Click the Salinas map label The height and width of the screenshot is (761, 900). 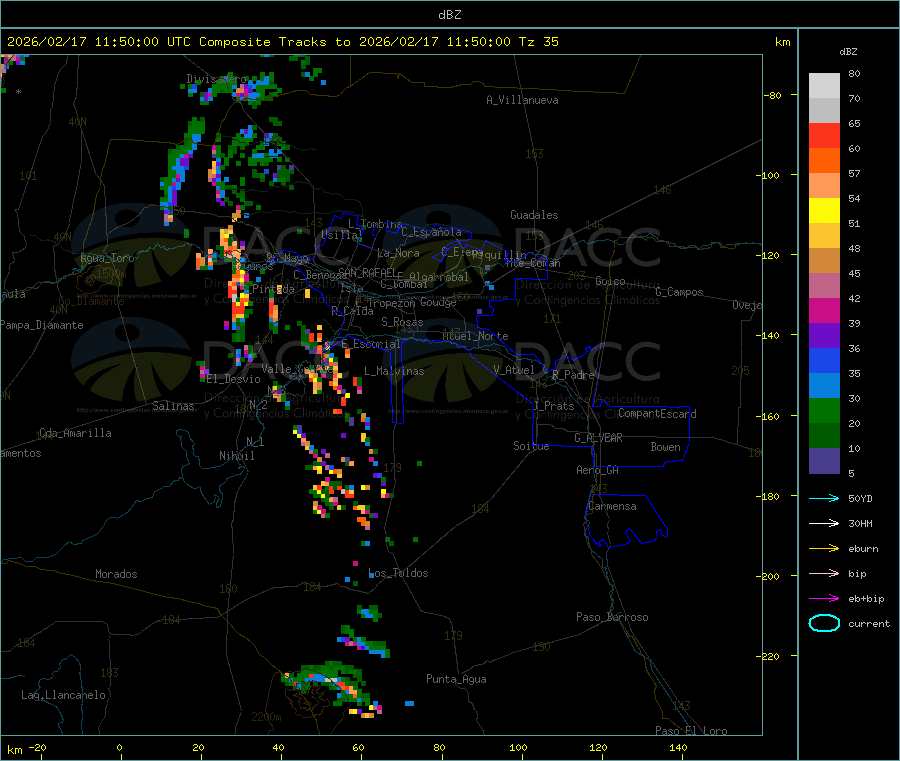click(x=173, y=406)
